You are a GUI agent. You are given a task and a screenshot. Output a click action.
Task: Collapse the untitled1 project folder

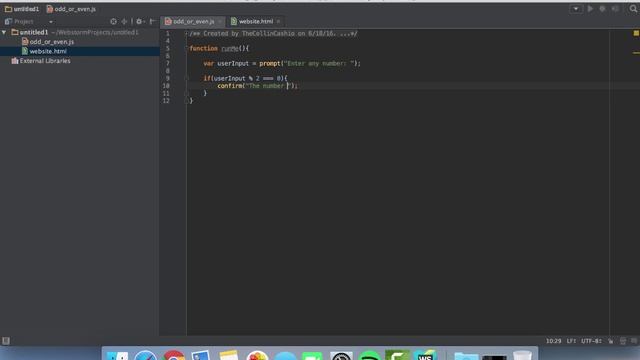(4, 32)
